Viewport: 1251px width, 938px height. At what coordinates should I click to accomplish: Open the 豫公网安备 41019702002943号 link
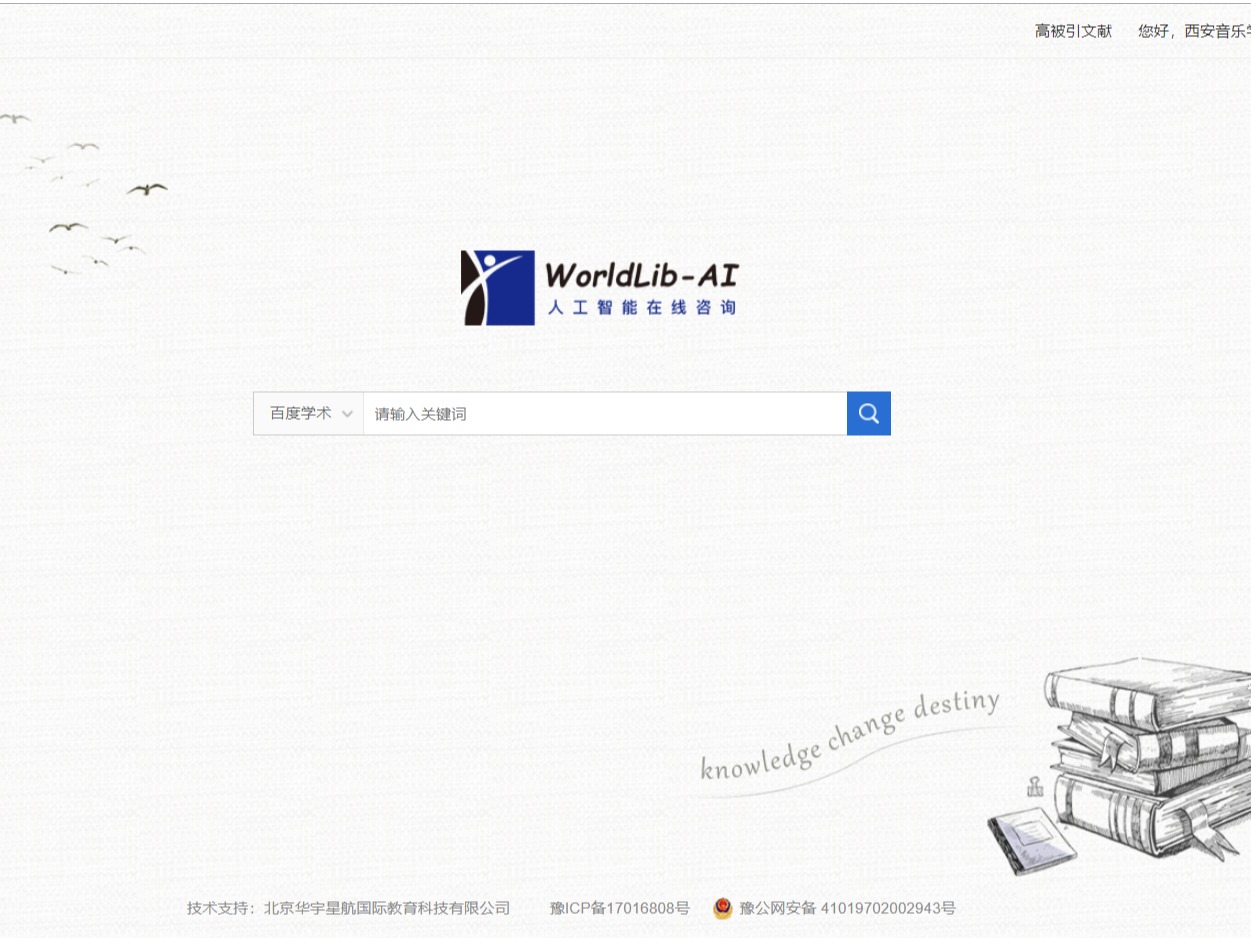click(847, 908)
